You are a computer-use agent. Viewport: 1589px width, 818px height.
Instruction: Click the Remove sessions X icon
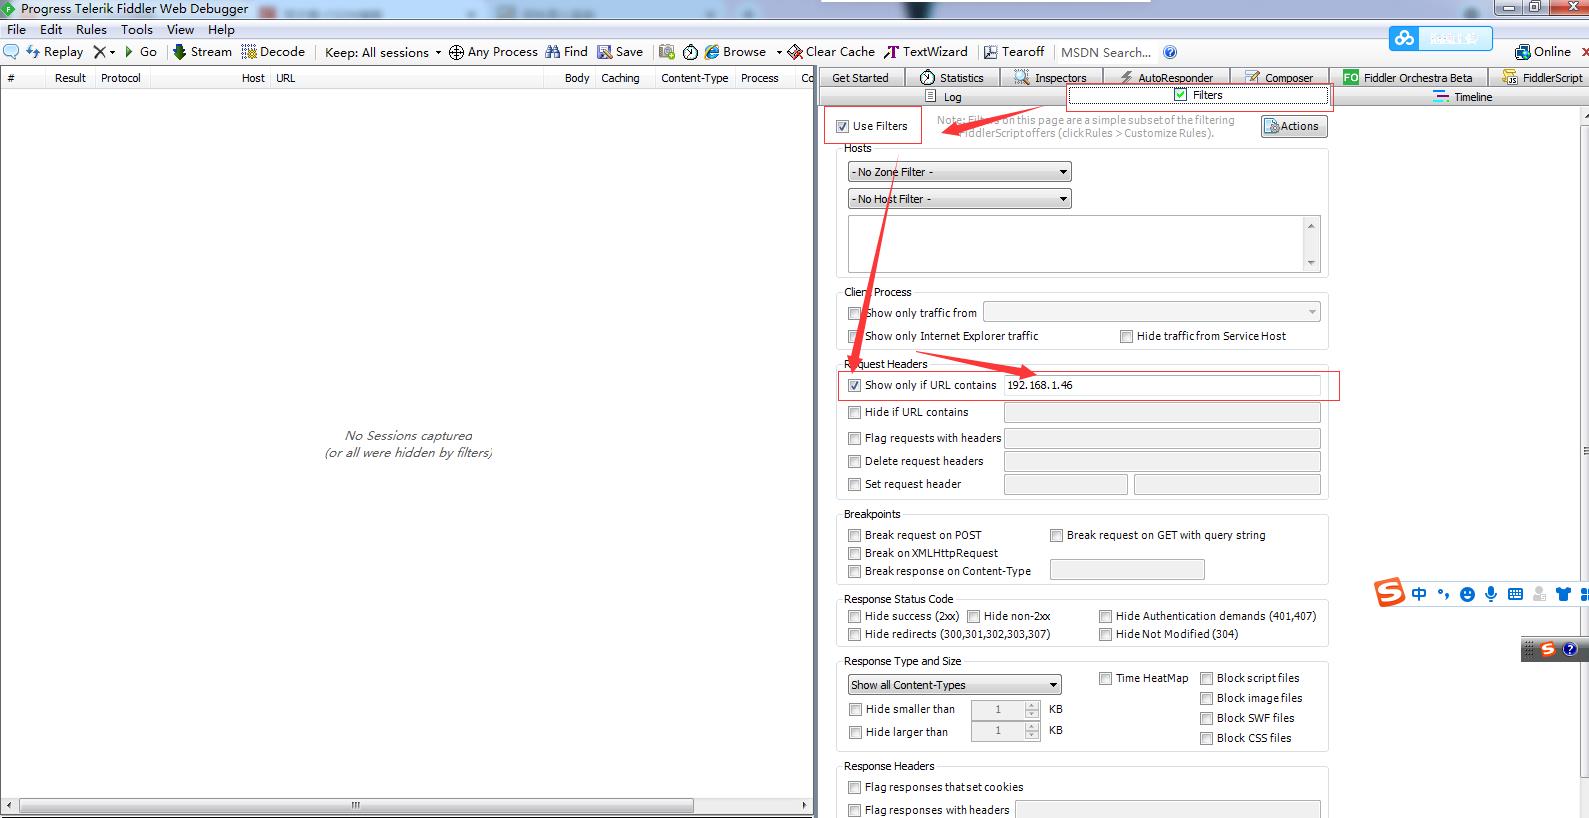pos(99,52)
